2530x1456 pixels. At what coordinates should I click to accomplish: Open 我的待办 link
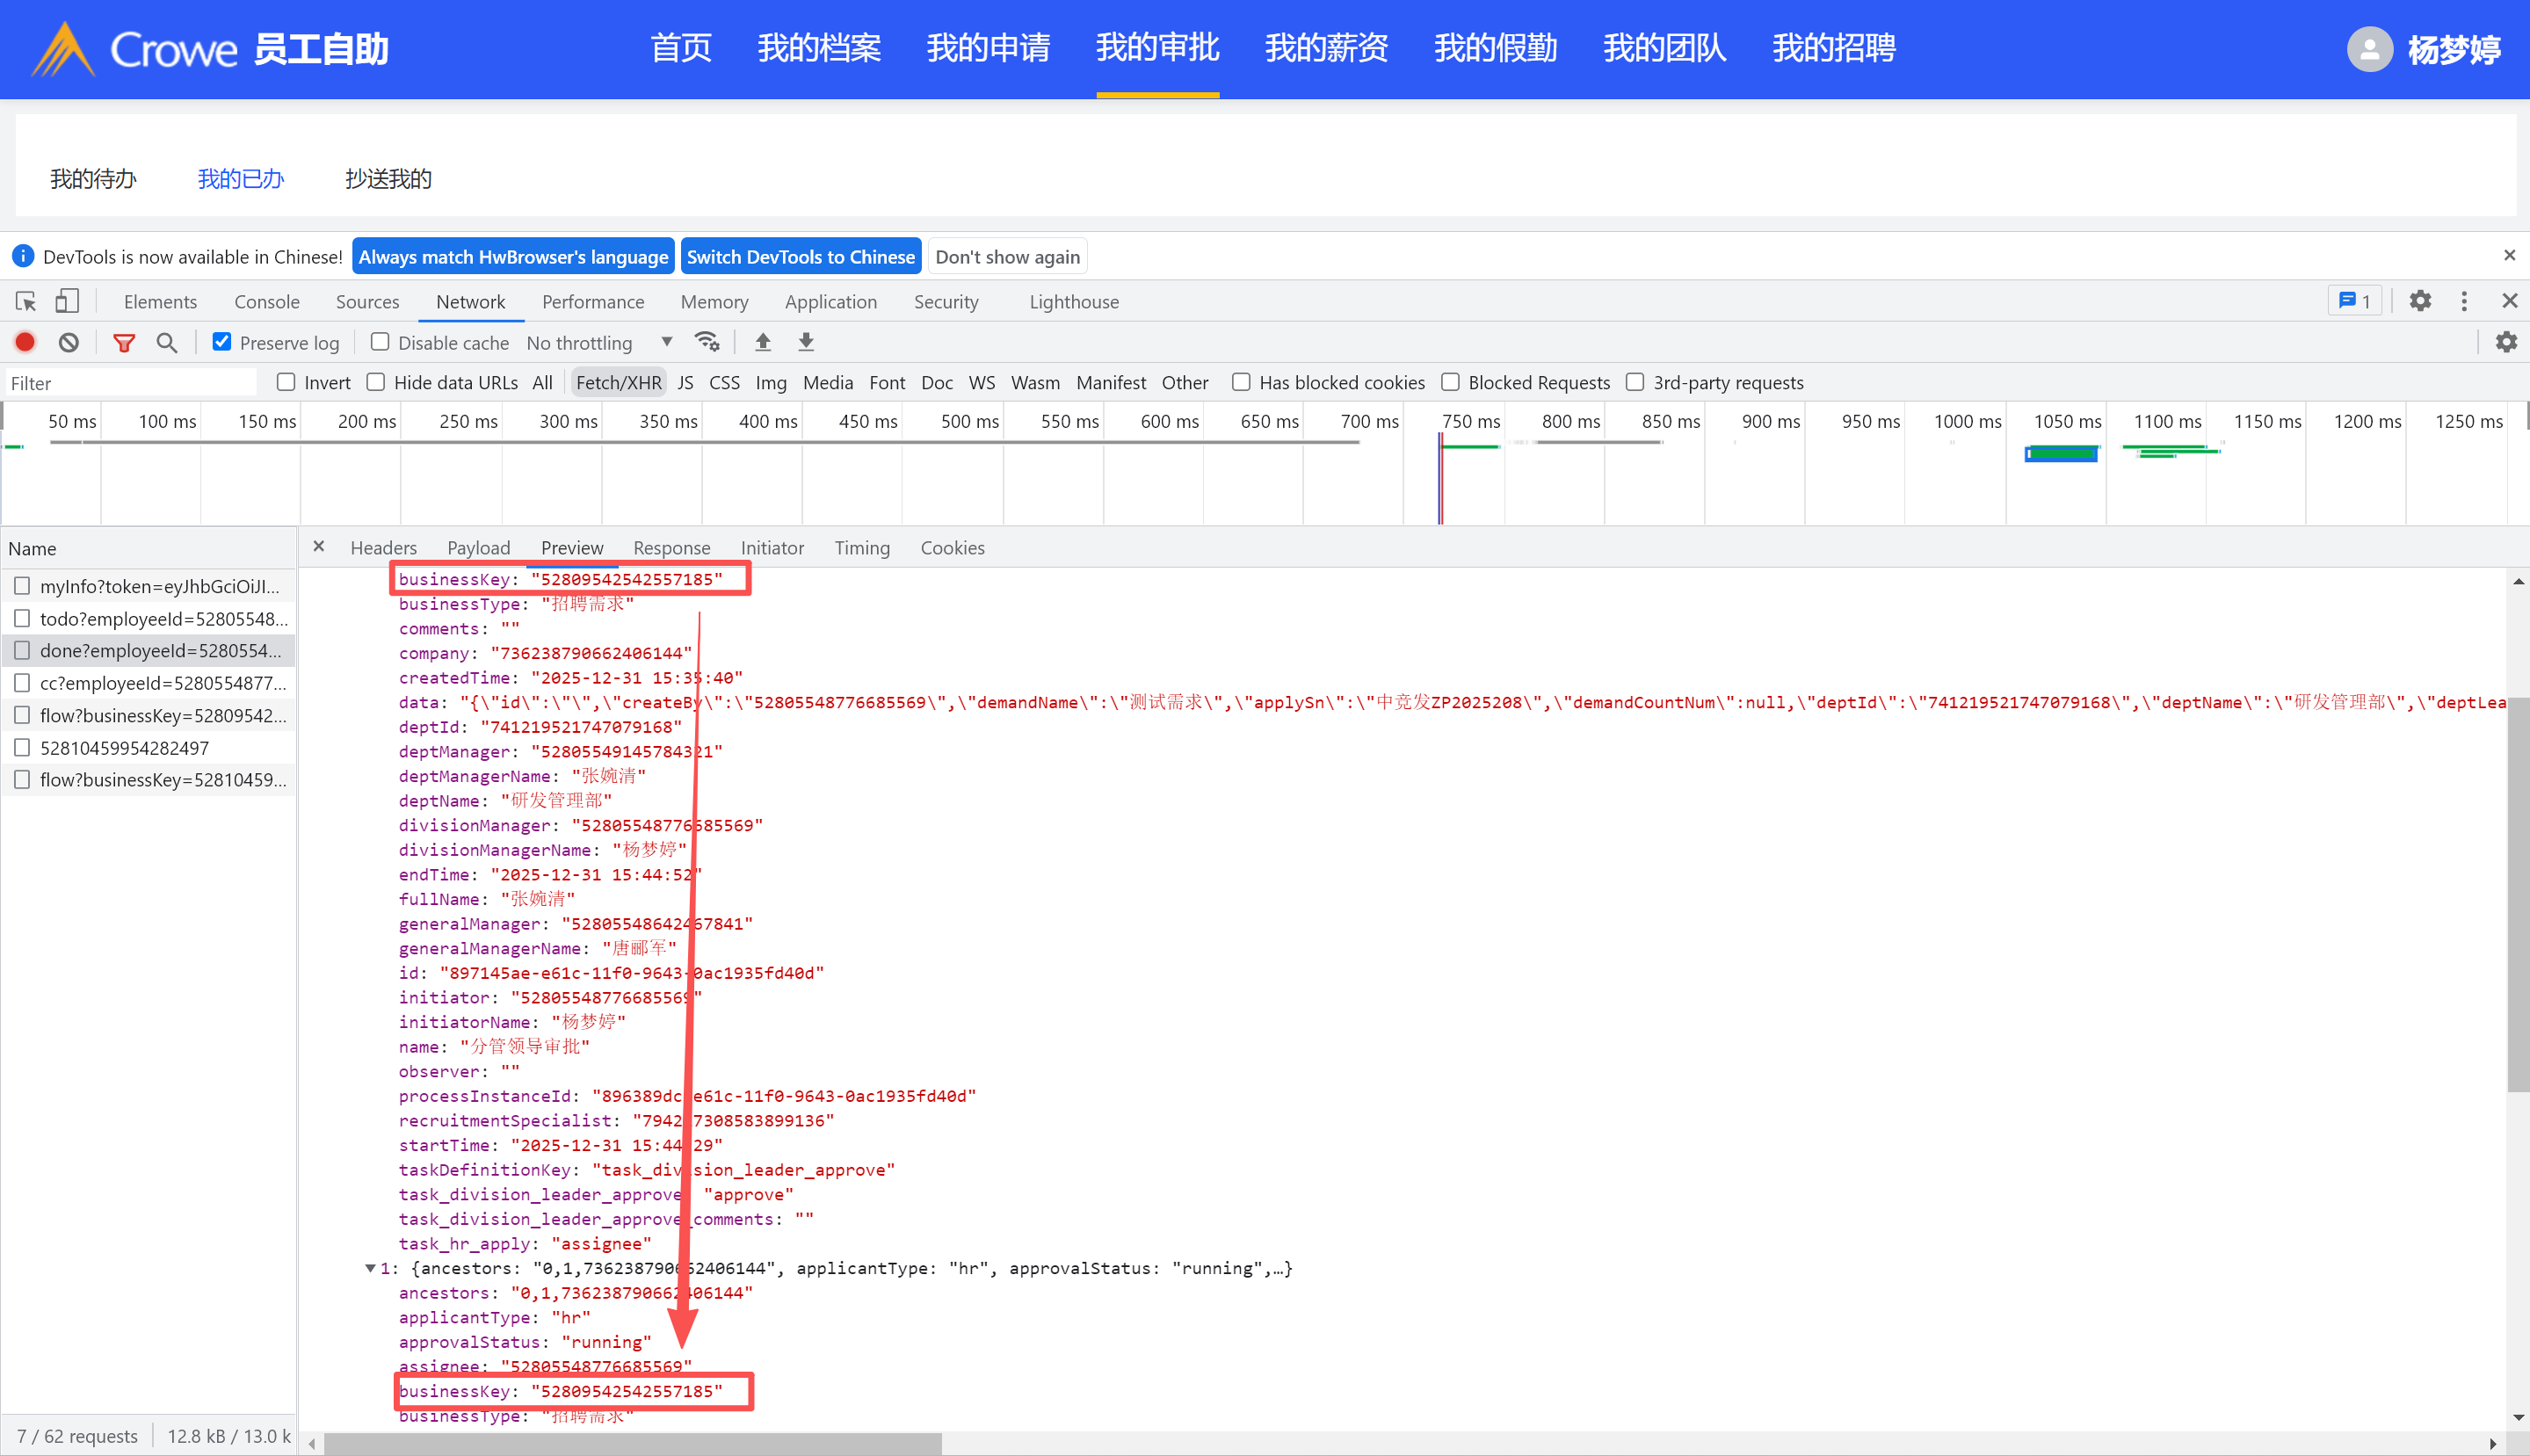click(93, 179)
